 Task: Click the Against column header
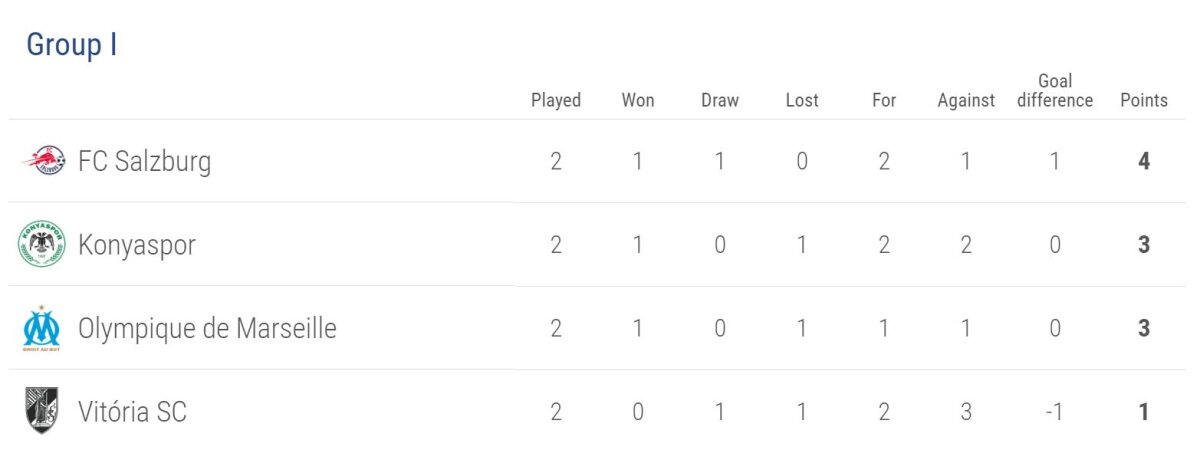(x=966, y=100)
